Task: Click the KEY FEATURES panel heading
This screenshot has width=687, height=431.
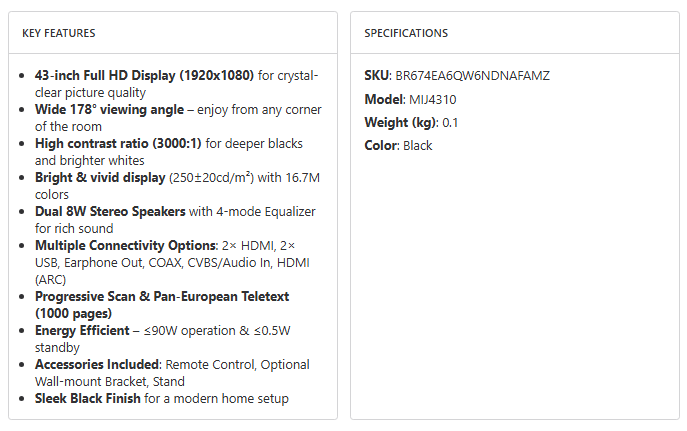Action: point(59,33)
